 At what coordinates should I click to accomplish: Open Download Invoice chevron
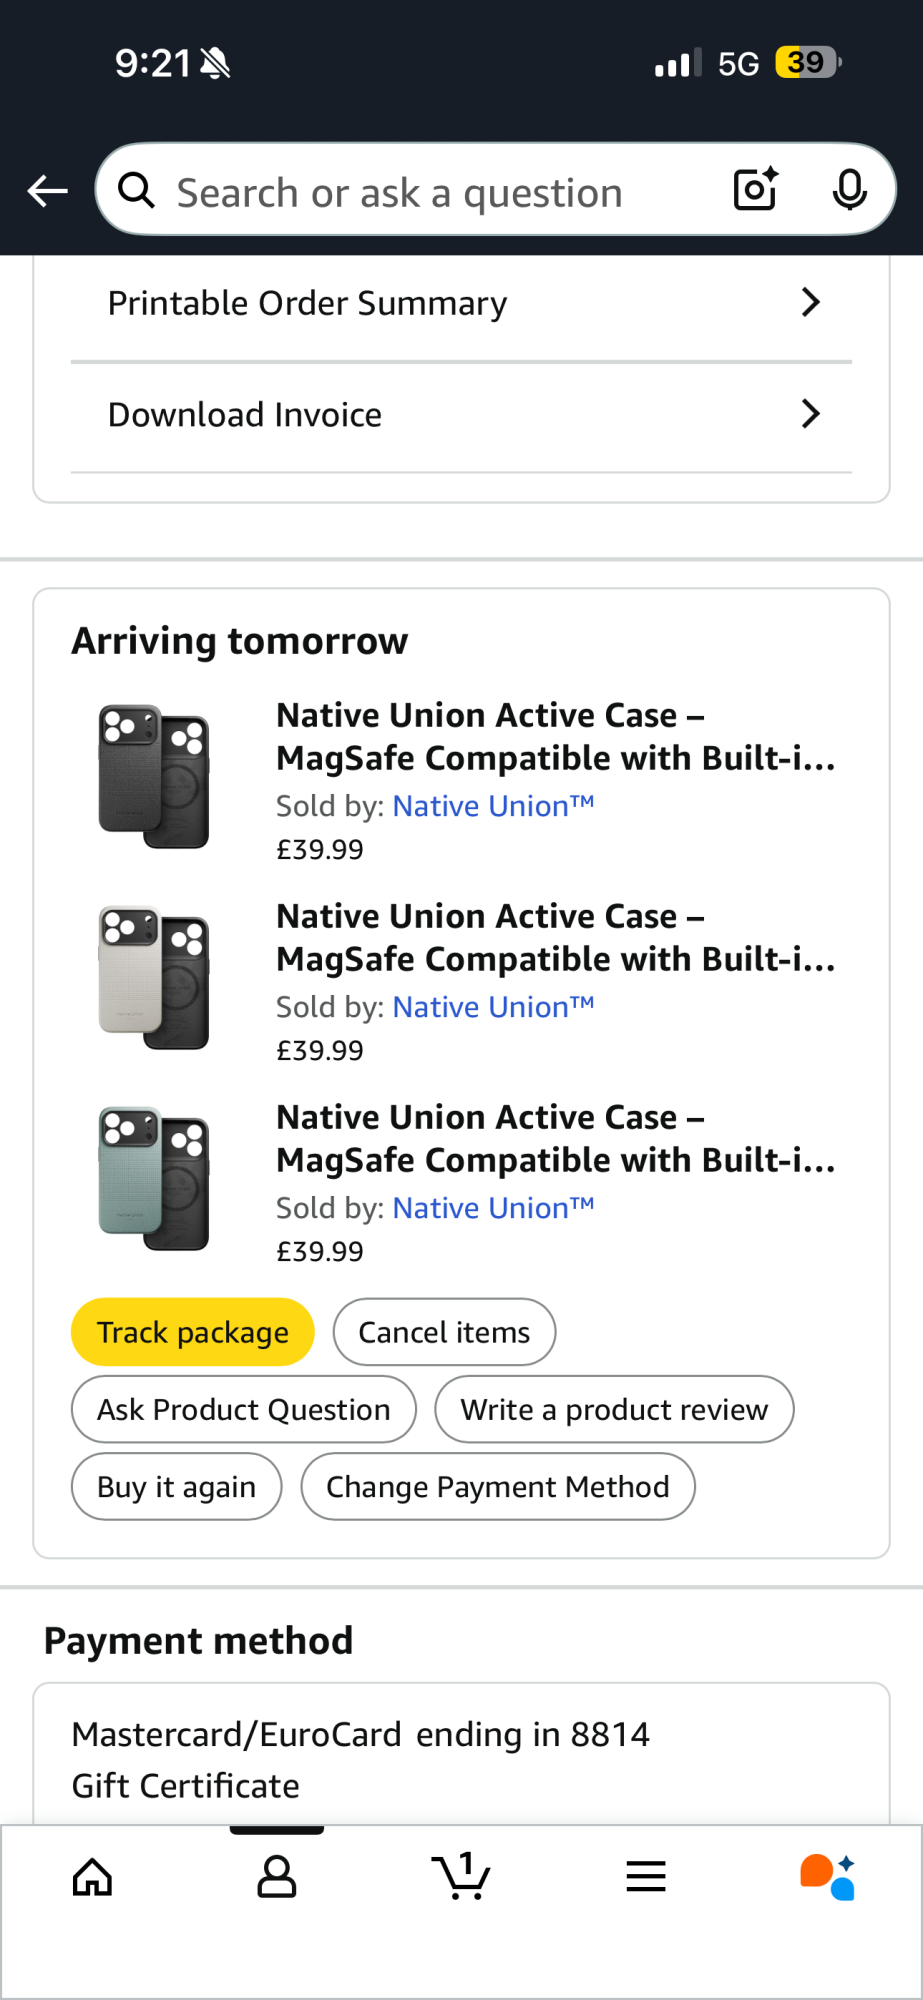tap(810, 414)
